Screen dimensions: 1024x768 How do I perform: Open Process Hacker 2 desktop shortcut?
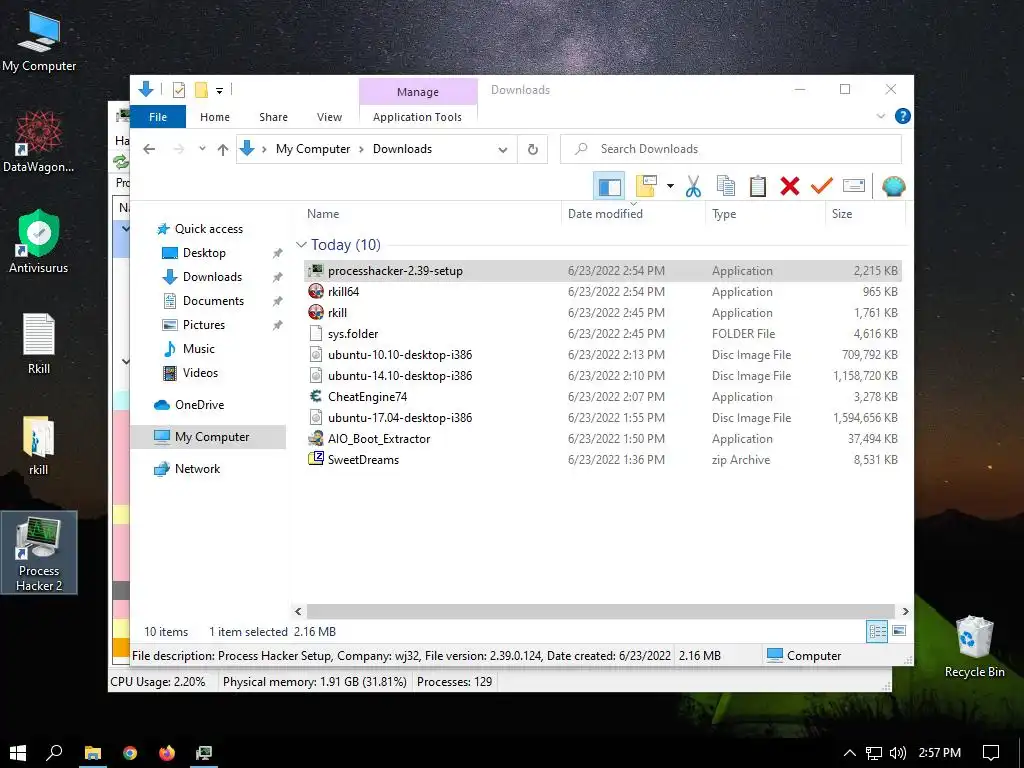click(39, 552)
